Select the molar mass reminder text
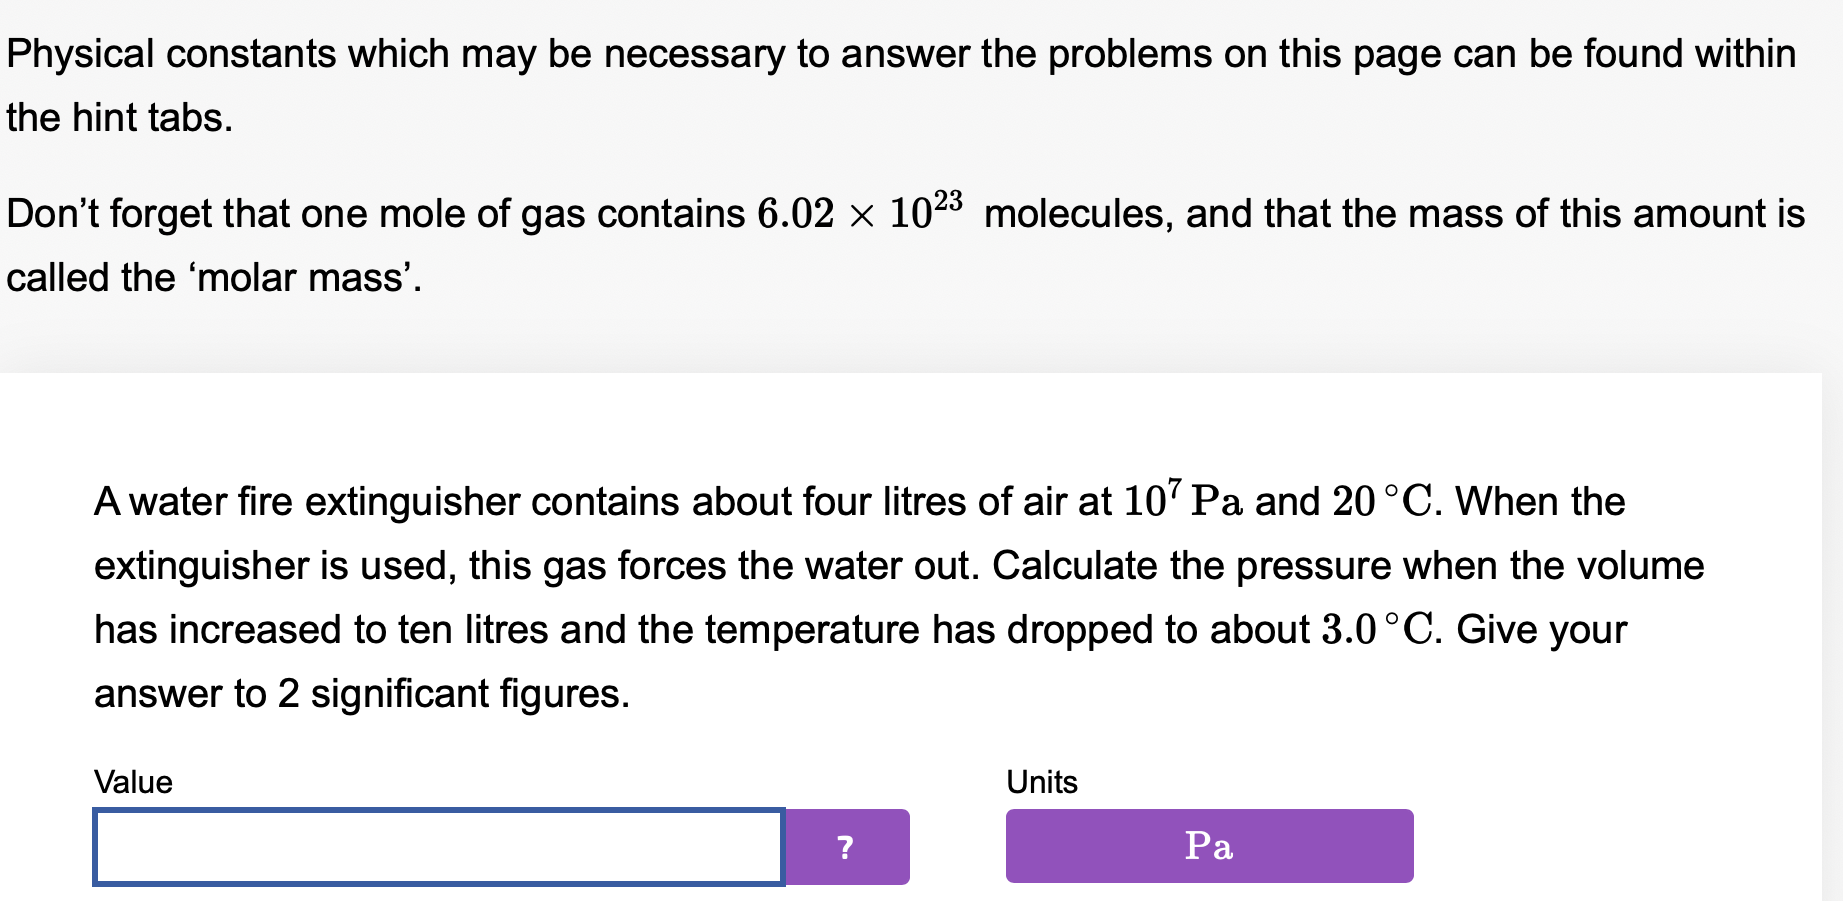The image size is (1843, 901). pyautogui.click(x=900, y=245)
